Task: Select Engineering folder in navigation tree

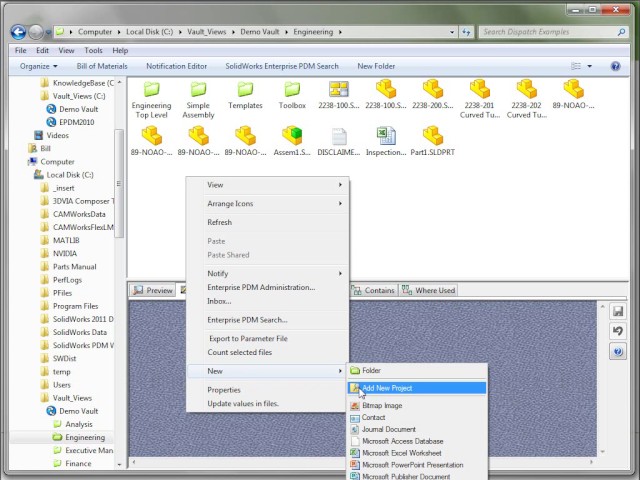Action: pyautogui.click(x=79, y=437)
